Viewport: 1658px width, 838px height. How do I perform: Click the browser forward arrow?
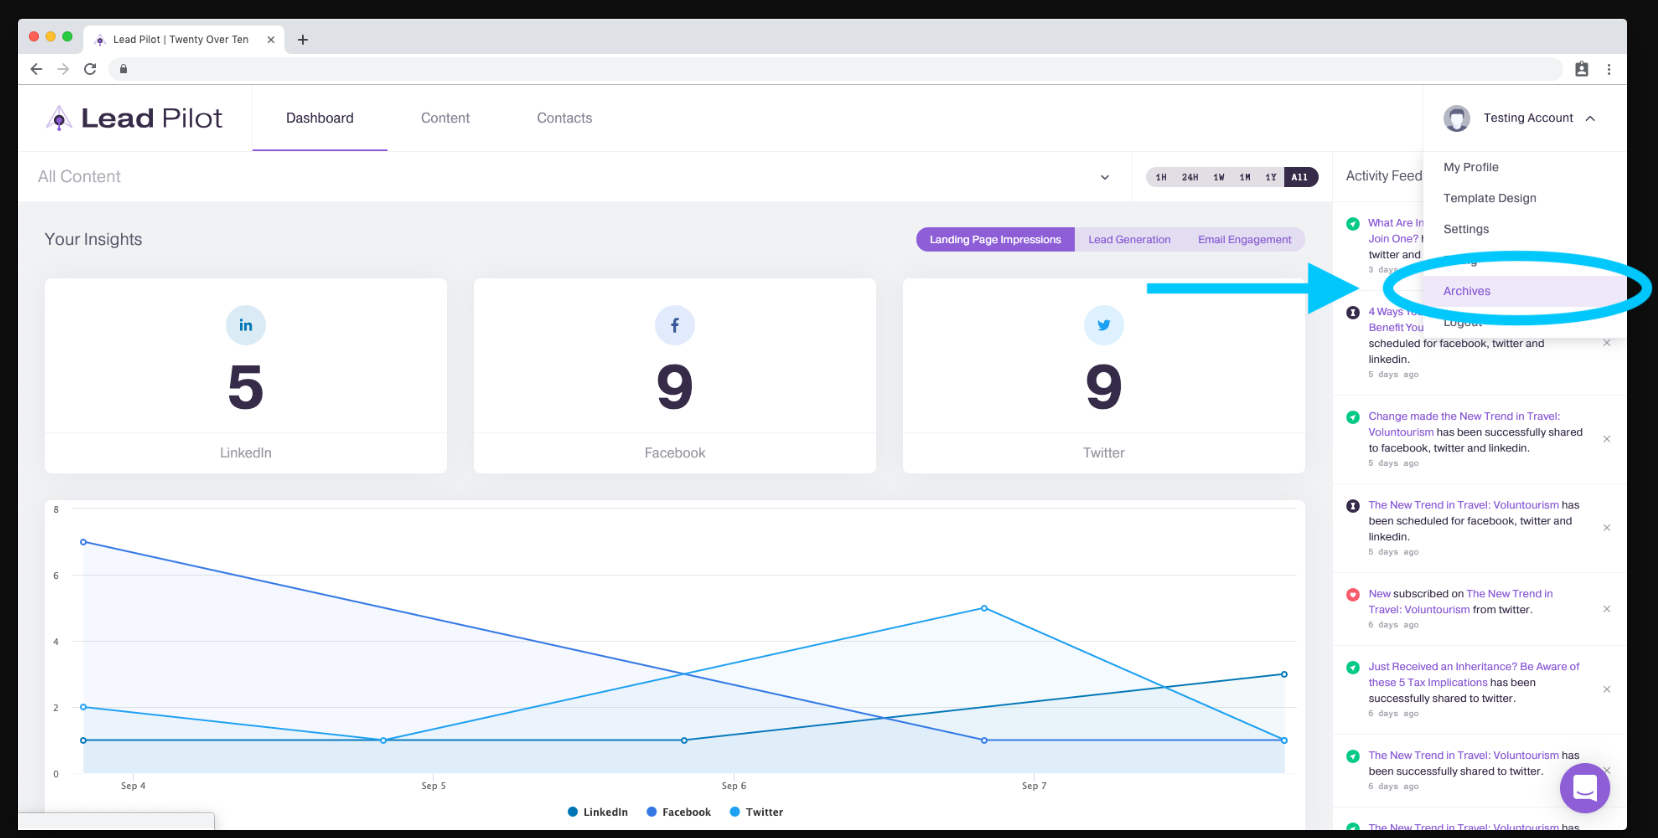pos(63,69)
